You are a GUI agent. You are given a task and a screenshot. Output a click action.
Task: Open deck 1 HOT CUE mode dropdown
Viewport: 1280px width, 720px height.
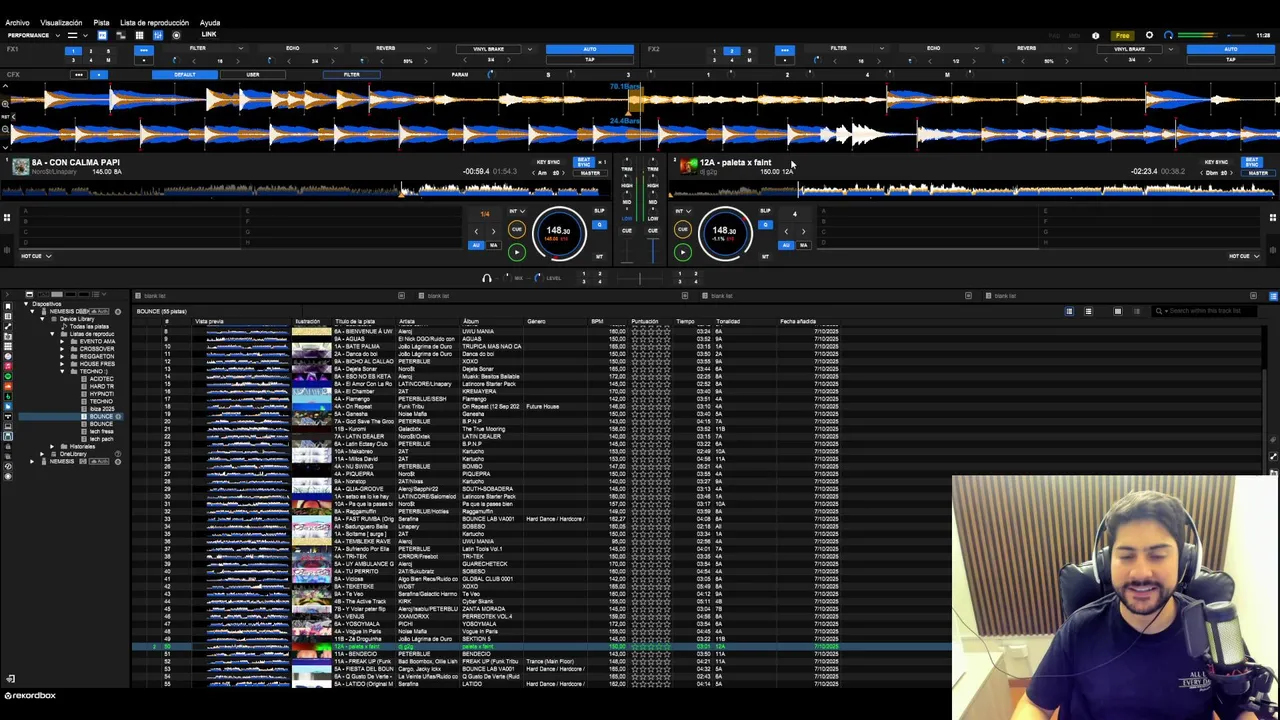pos(36,256)
